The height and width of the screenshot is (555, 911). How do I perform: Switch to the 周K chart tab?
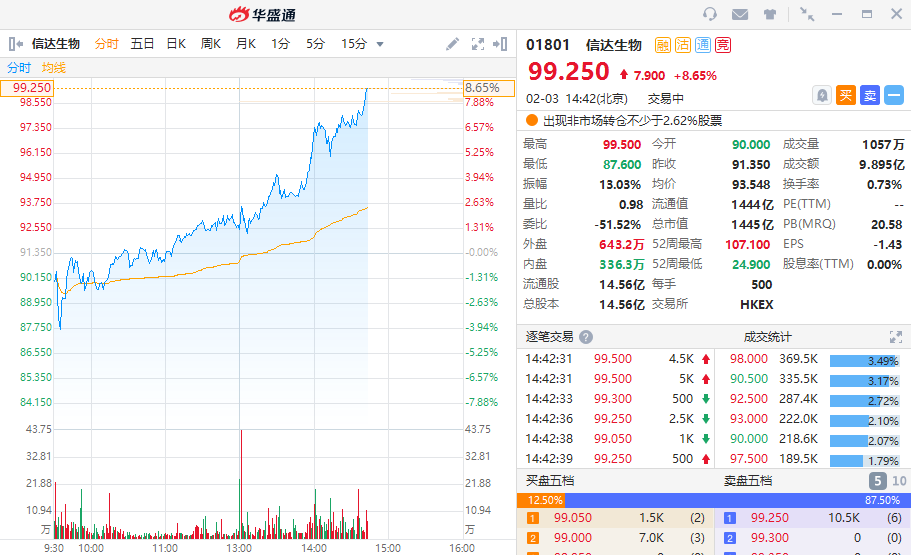pos(210,44)
